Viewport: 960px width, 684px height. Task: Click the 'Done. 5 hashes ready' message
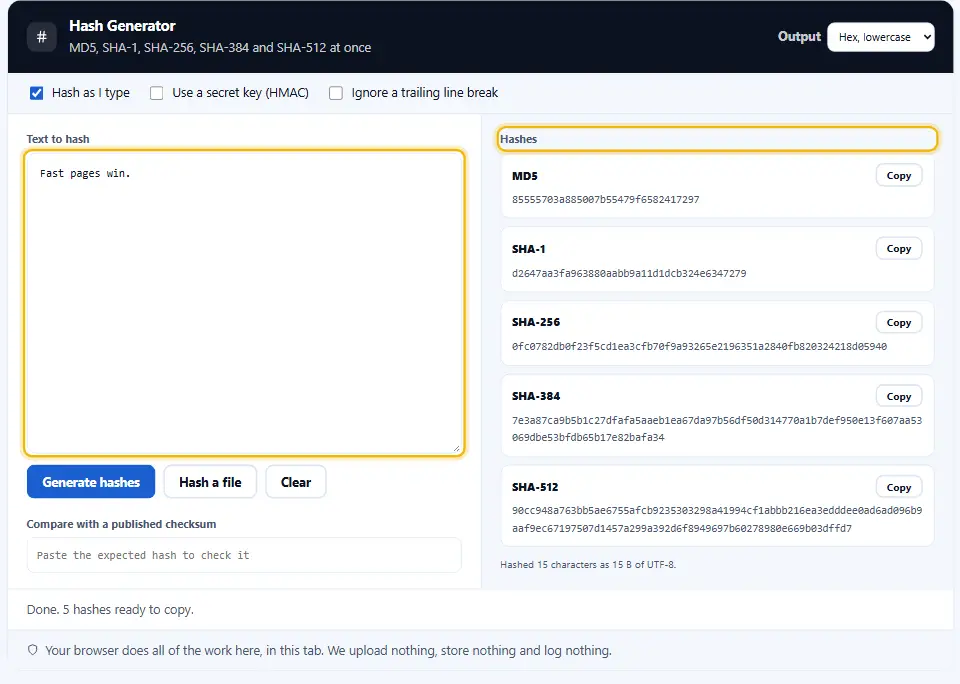click(x=110, y=610)
